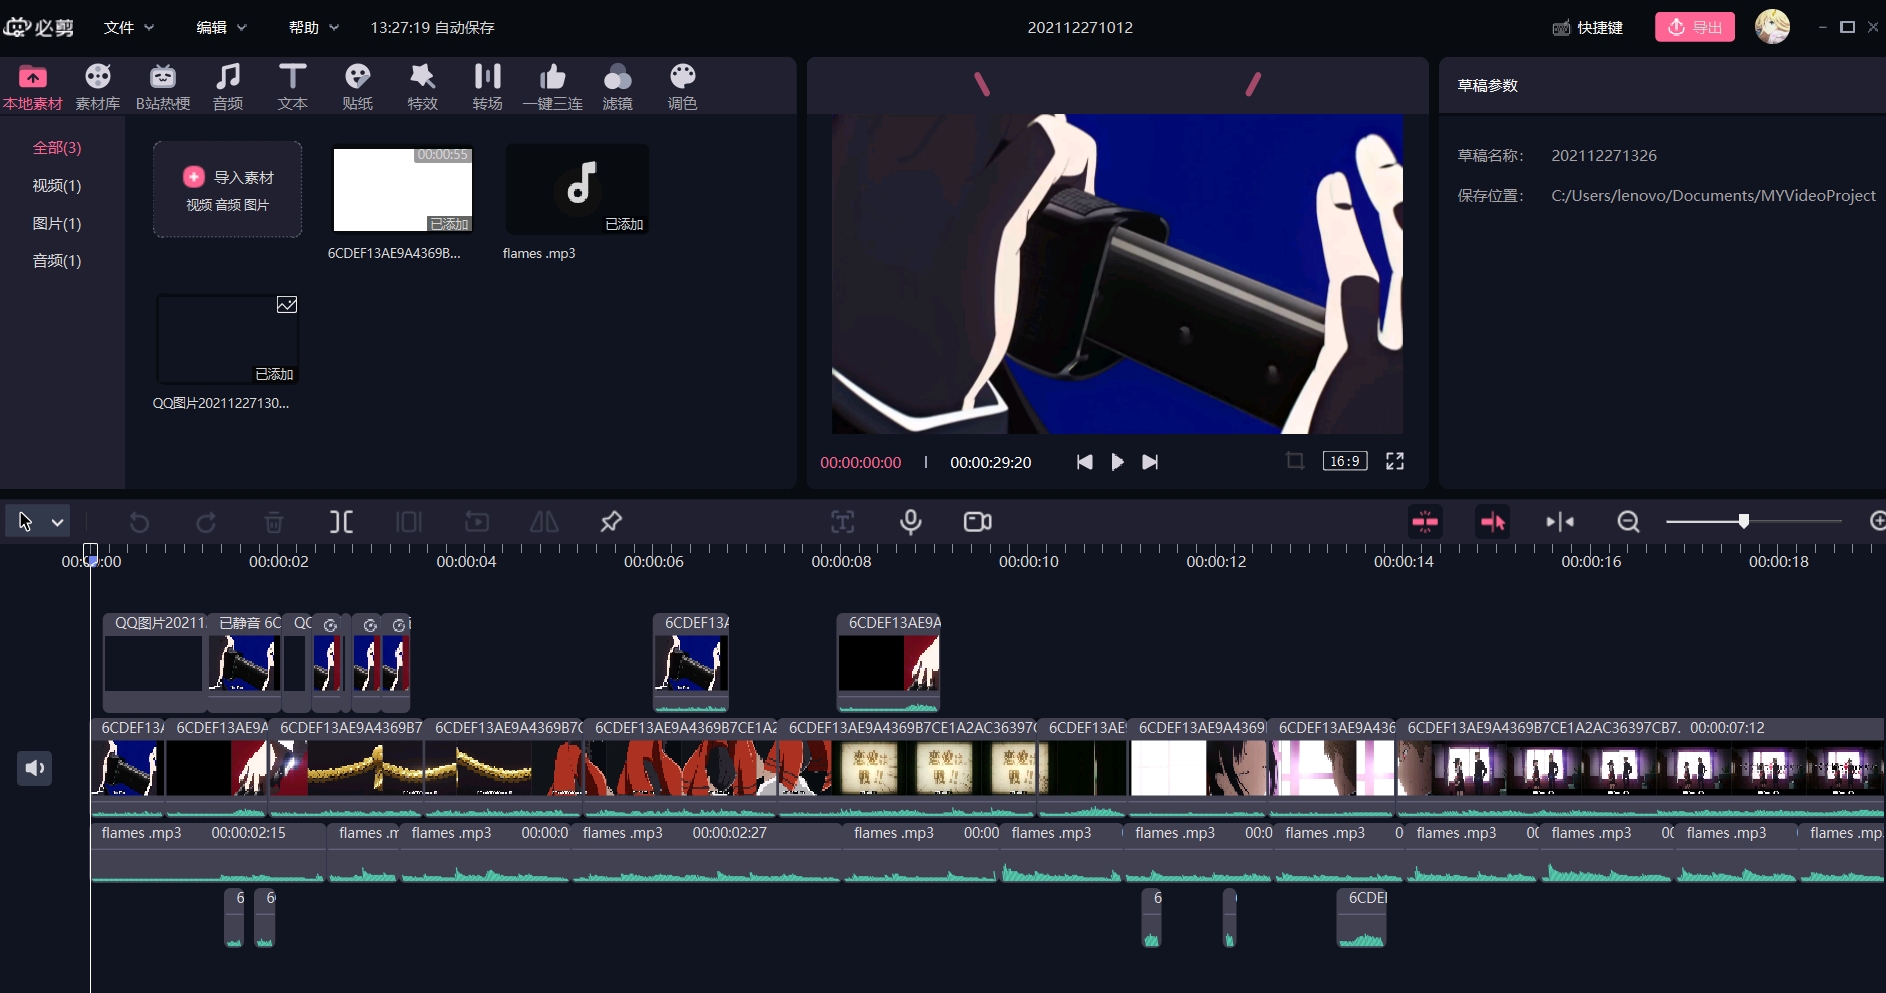
Task: Select the 音频(1) category
Action: (x=57, y=261)
